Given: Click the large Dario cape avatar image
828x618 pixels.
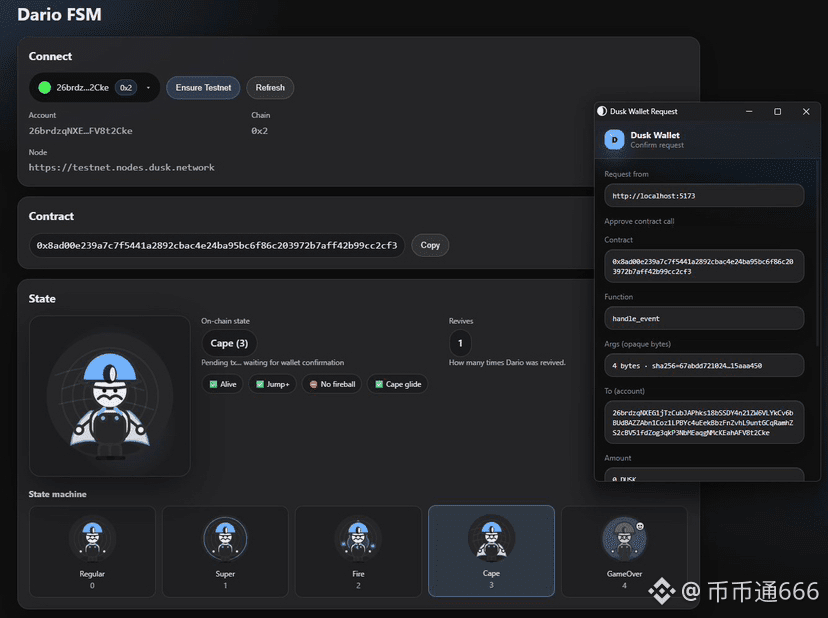Looking at the screenshot, I should (x=109, y=397).
